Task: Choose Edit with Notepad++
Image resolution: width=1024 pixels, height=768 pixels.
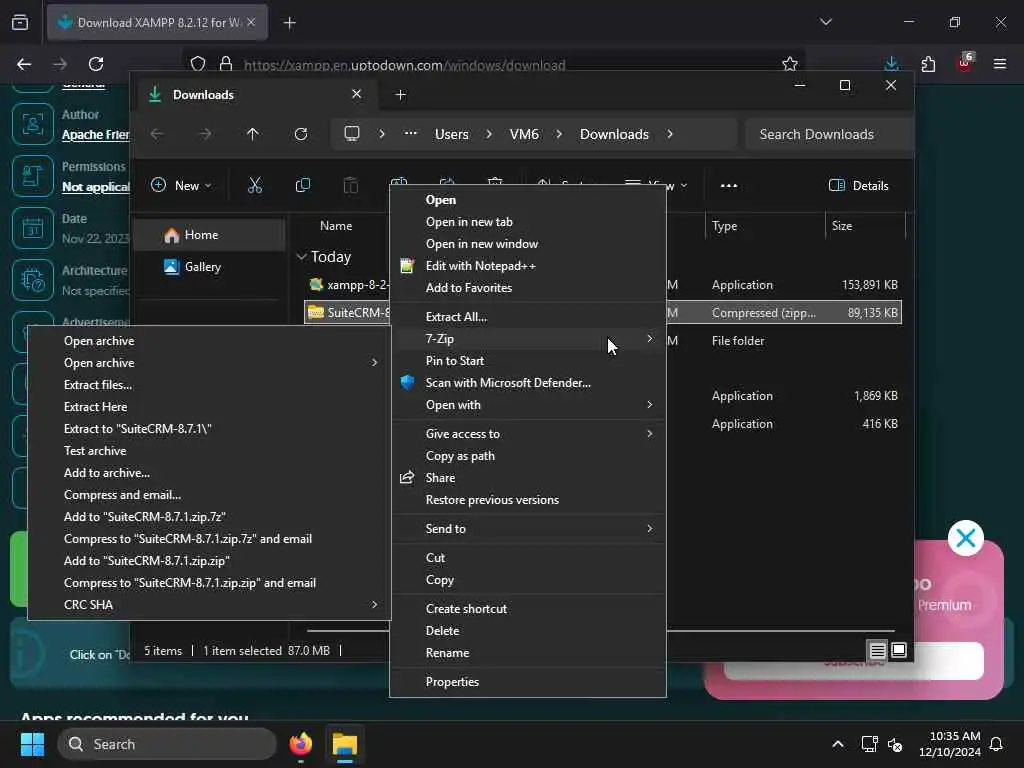Action: 528,266
